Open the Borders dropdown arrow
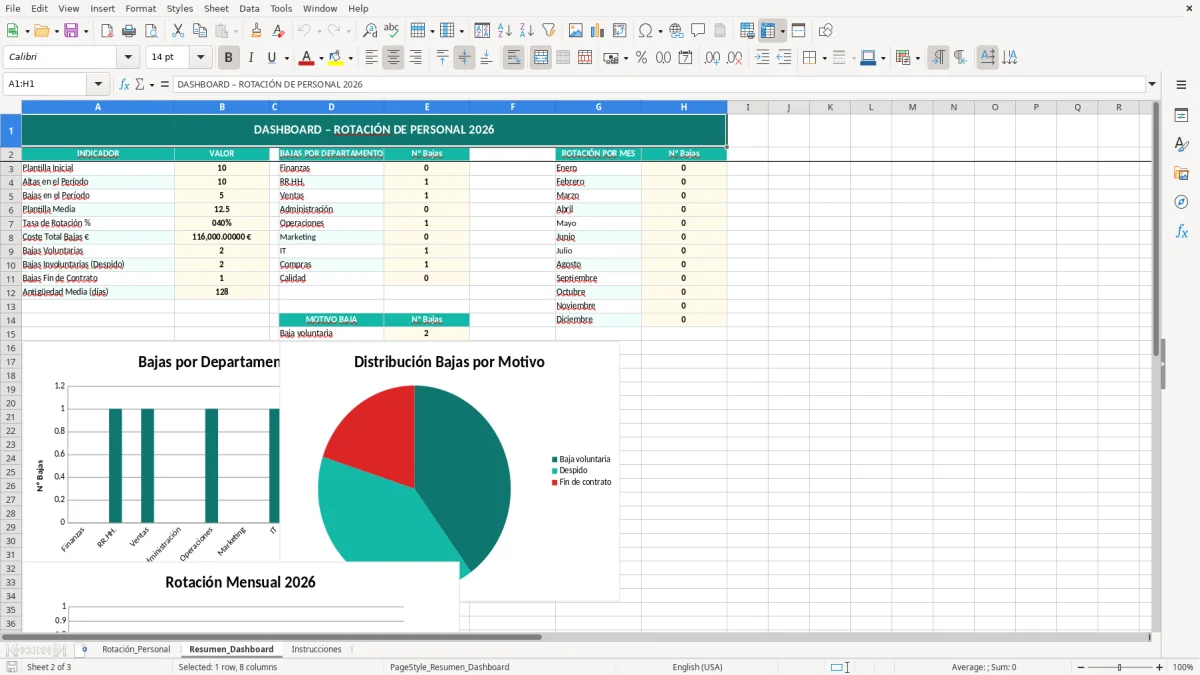Image resolution: width=1200 pixels, height=675 pixels. 824,58
